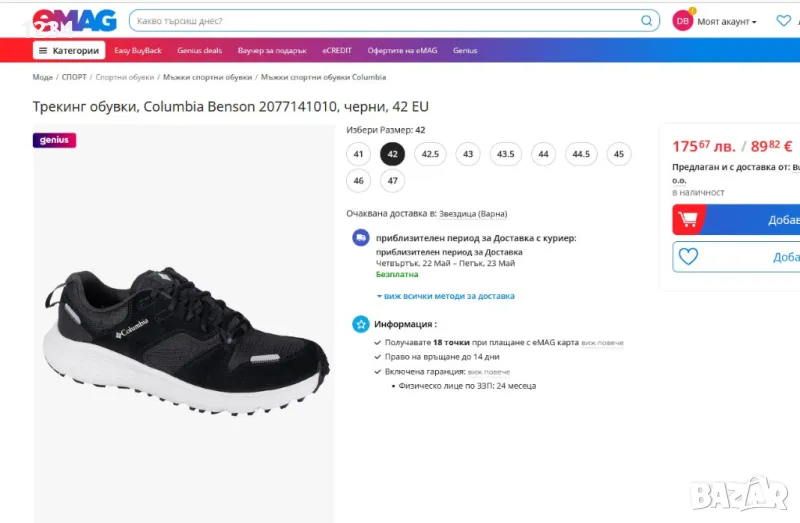Click the Genius badge above the product image
This screenshot has width=800, height=523.
click(x=54, y=140)
